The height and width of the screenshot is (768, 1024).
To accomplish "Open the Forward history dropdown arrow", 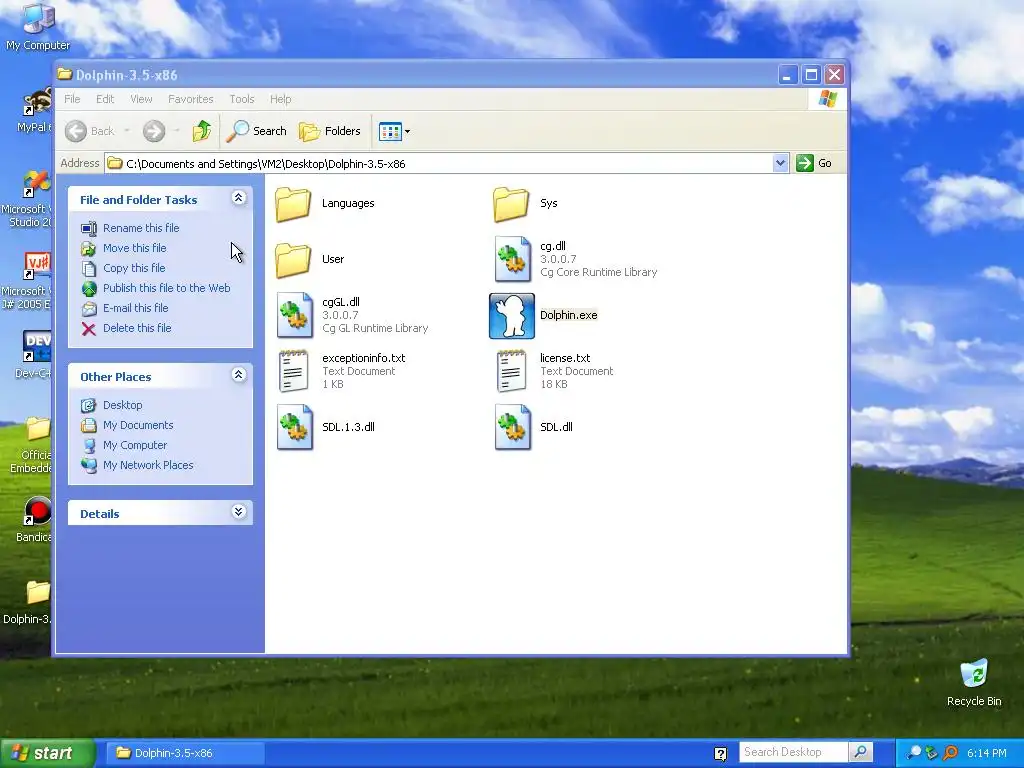I will [x=176, y=131].
